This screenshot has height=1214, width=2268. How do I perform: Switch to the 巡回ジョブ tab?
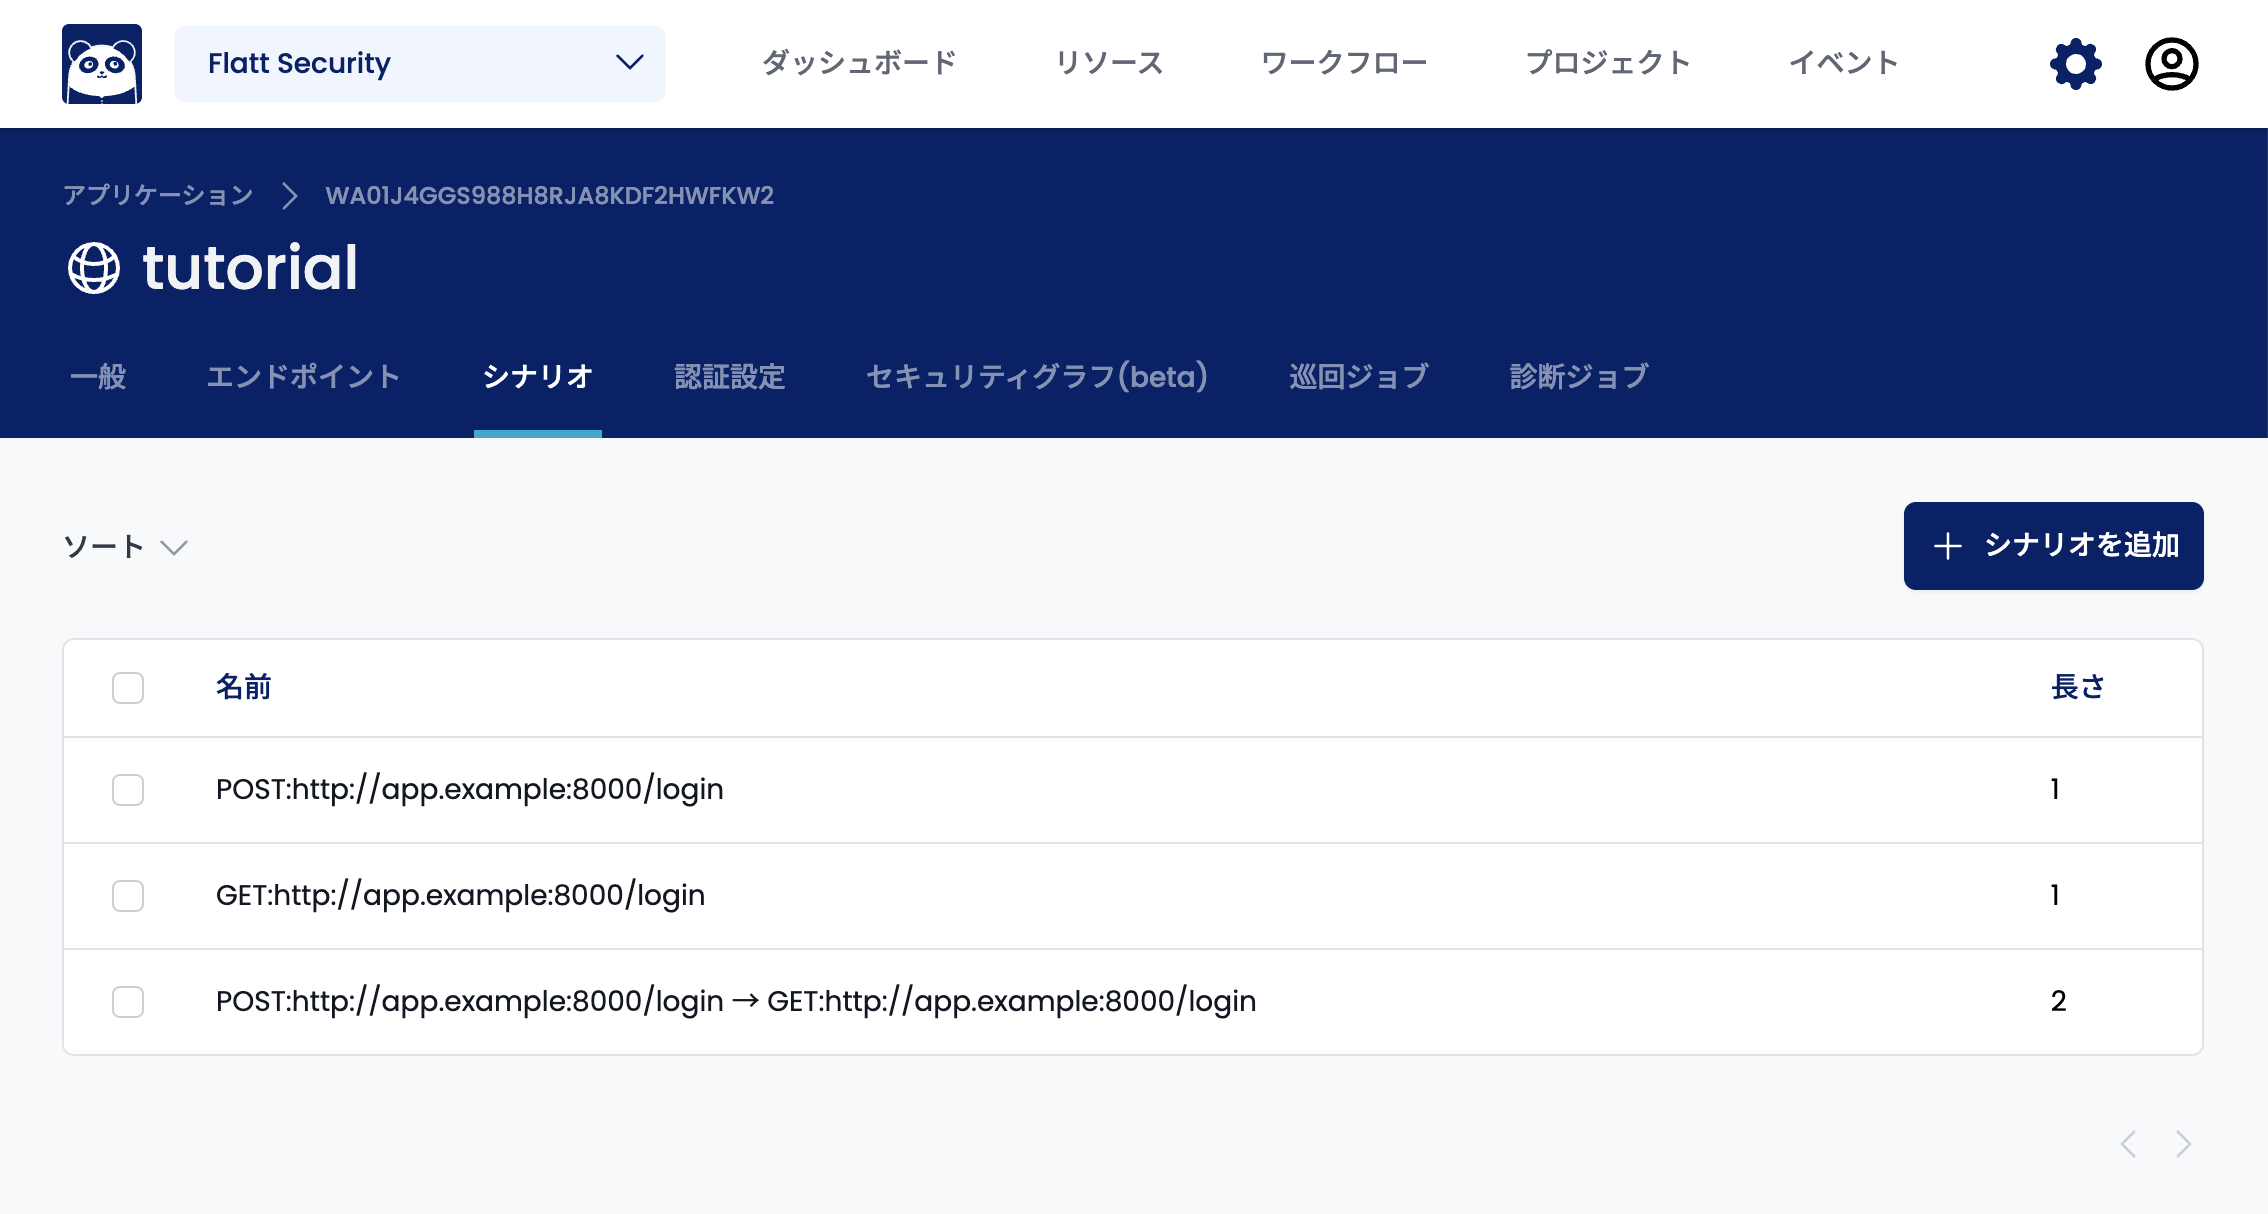click(1359, 377)
